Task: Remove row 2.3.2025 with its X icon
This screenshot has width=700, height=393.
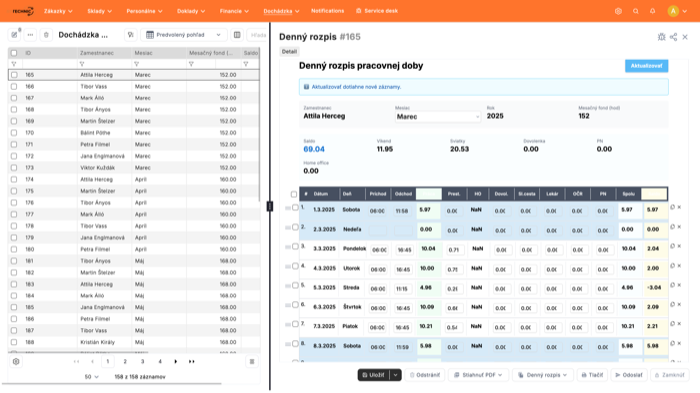Action: tap(679, 227)
